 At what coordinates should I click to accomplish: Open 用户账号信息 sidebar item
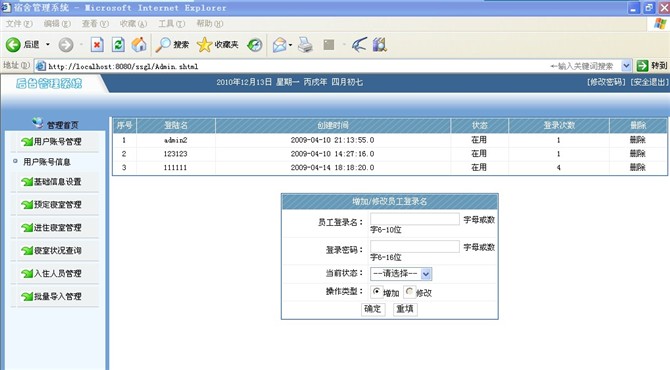pyautogui.click(x=47, y=162)
